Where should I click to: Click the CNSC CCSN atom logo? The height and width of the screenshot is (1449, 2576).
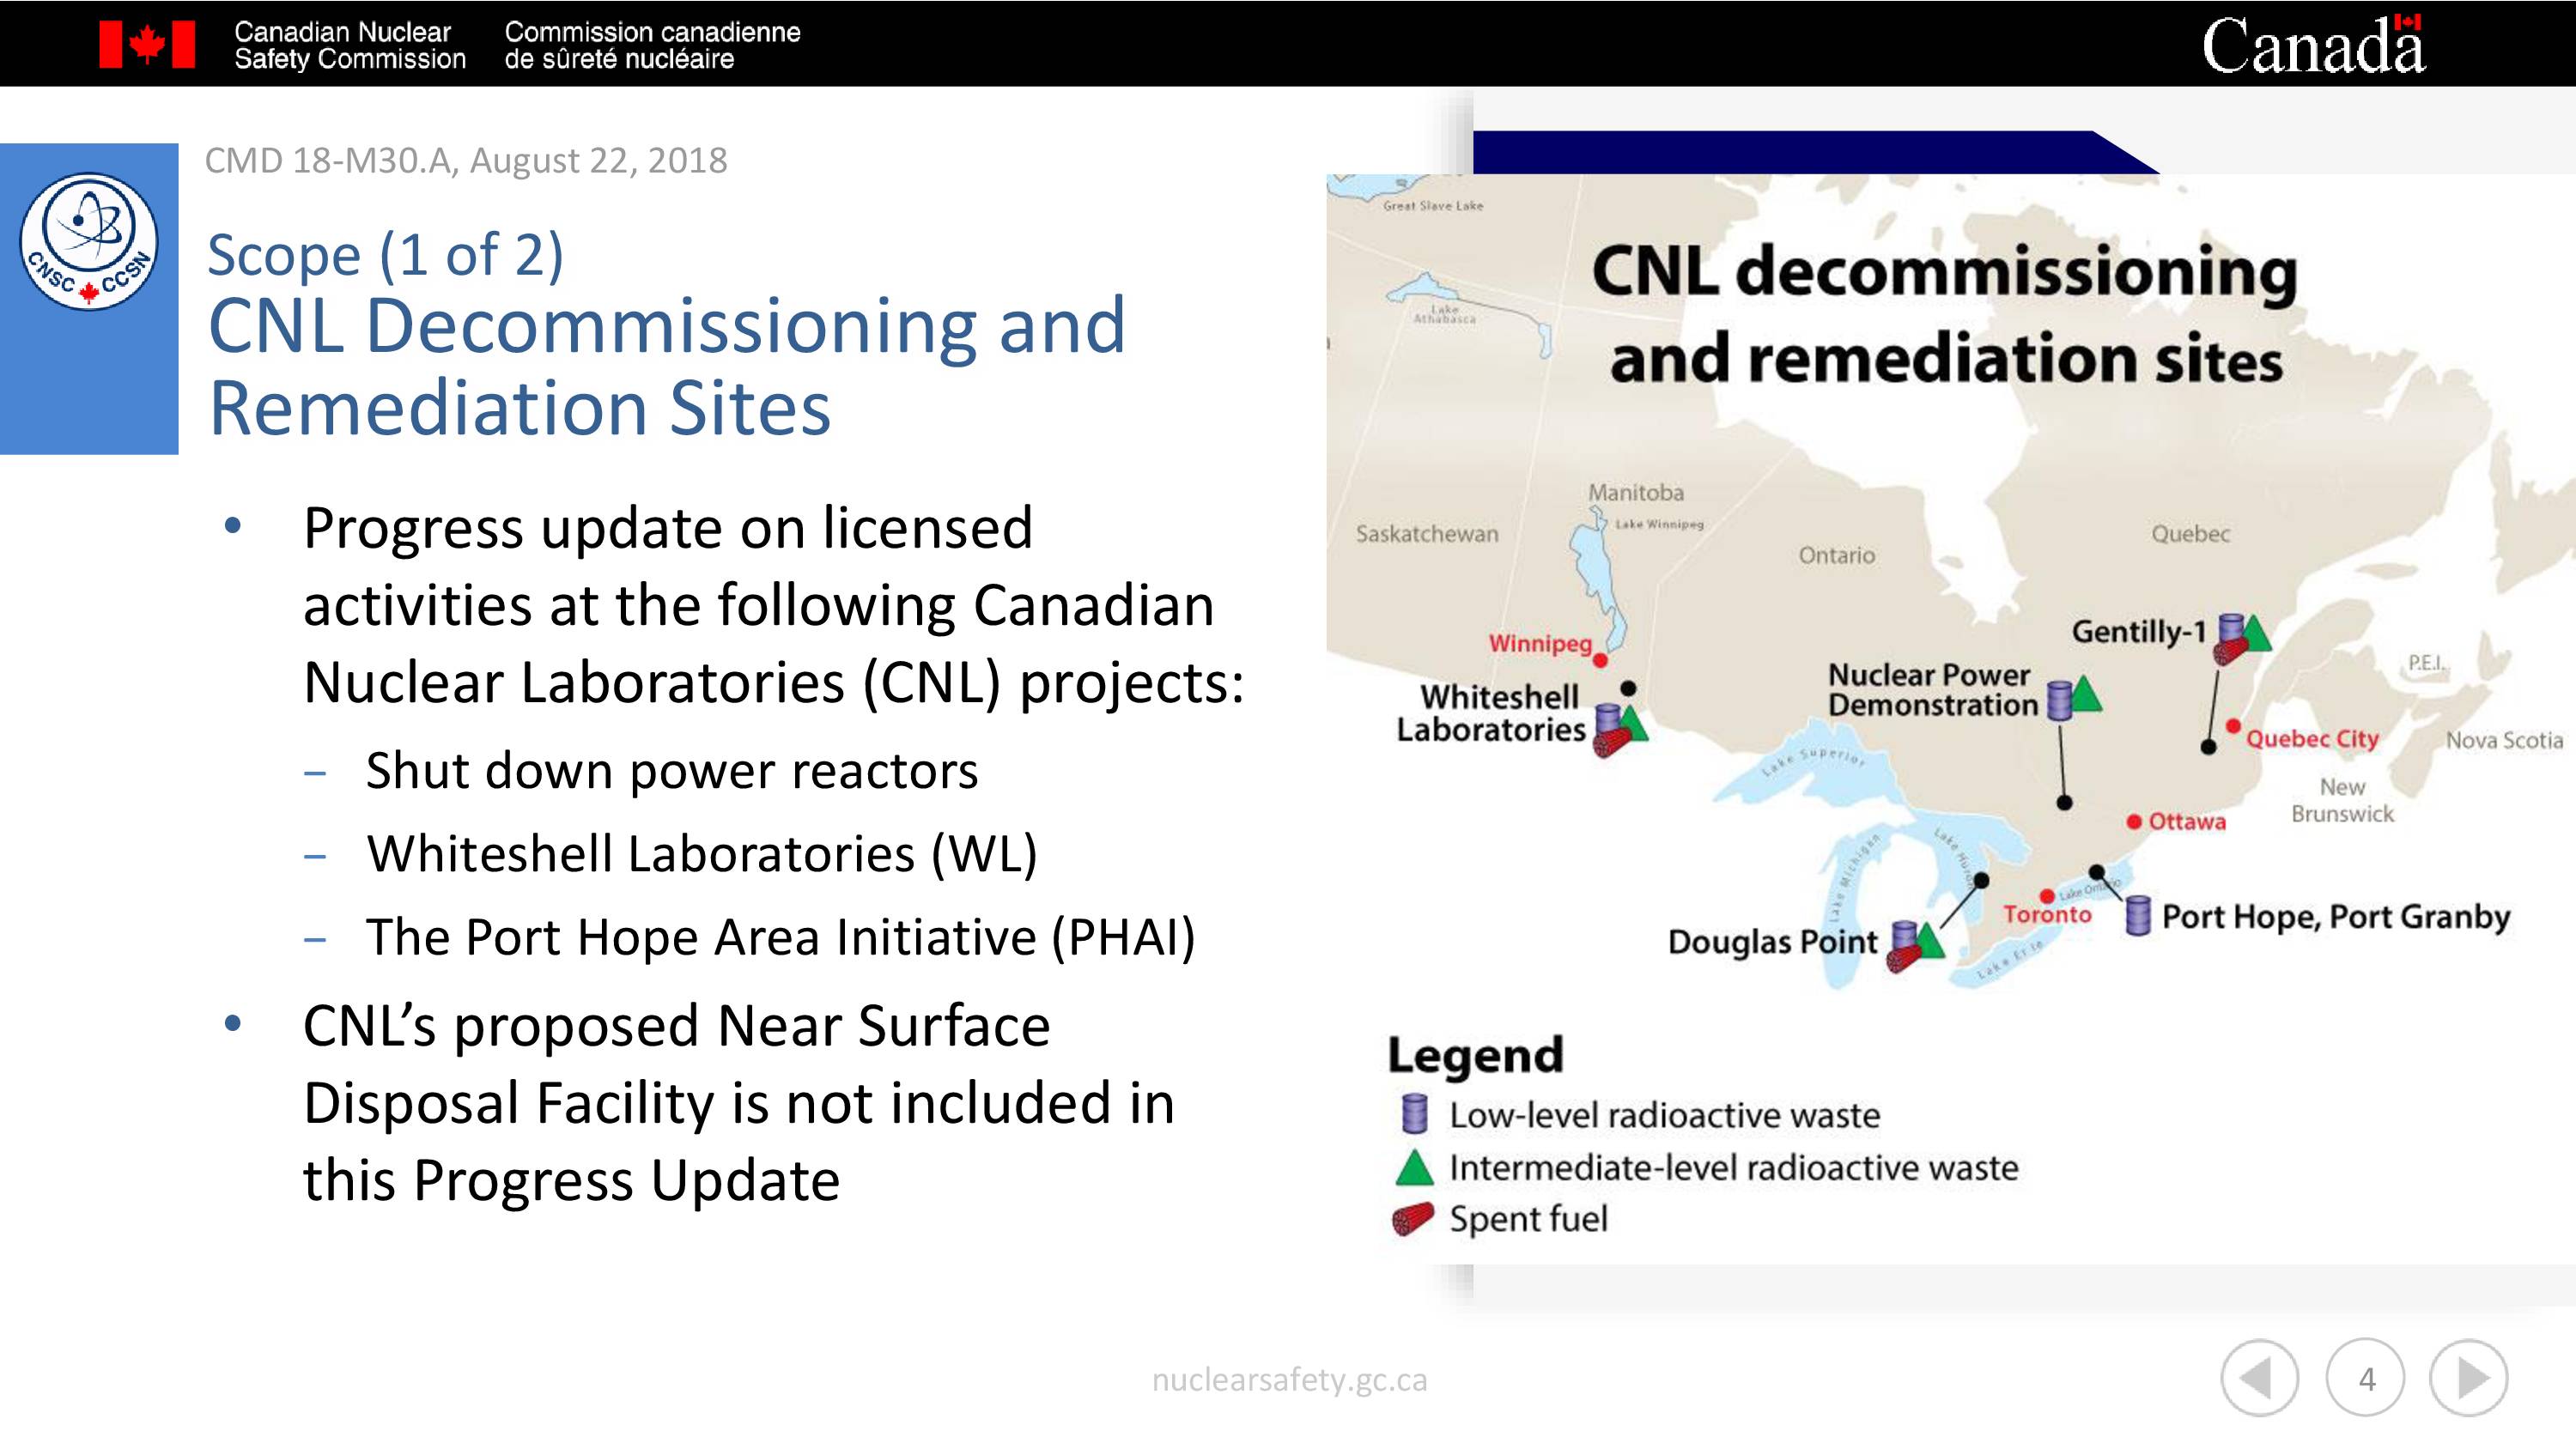[x=89, y=241]
